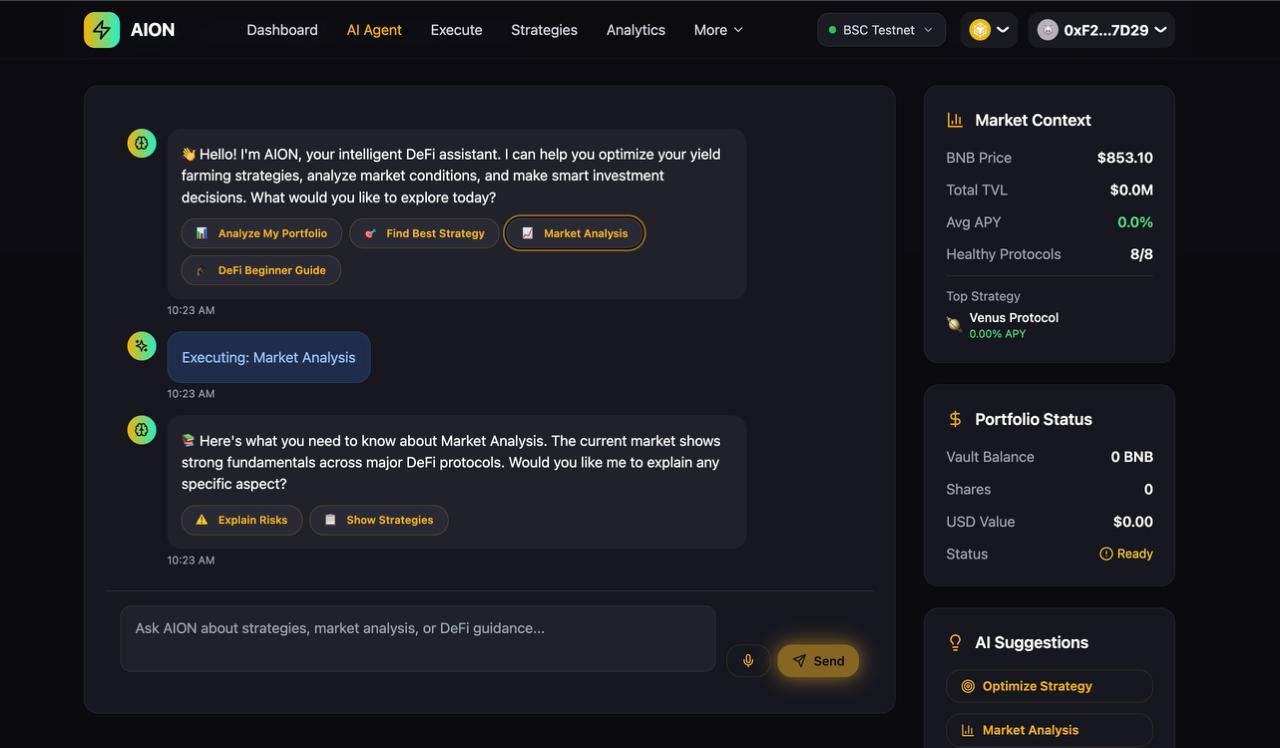This screenshot has width=1280, height=748.
Task: Go to the Dashboard tab
Action: click(282, 30)
